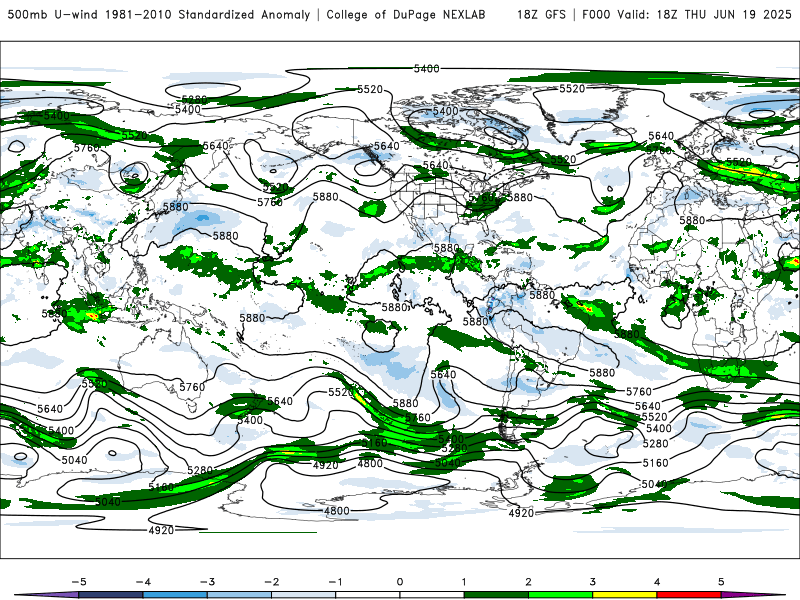Viewport: 800px width, 600px height.
Task: Click the light blue segment between -3 and -2
Action: 239,595
